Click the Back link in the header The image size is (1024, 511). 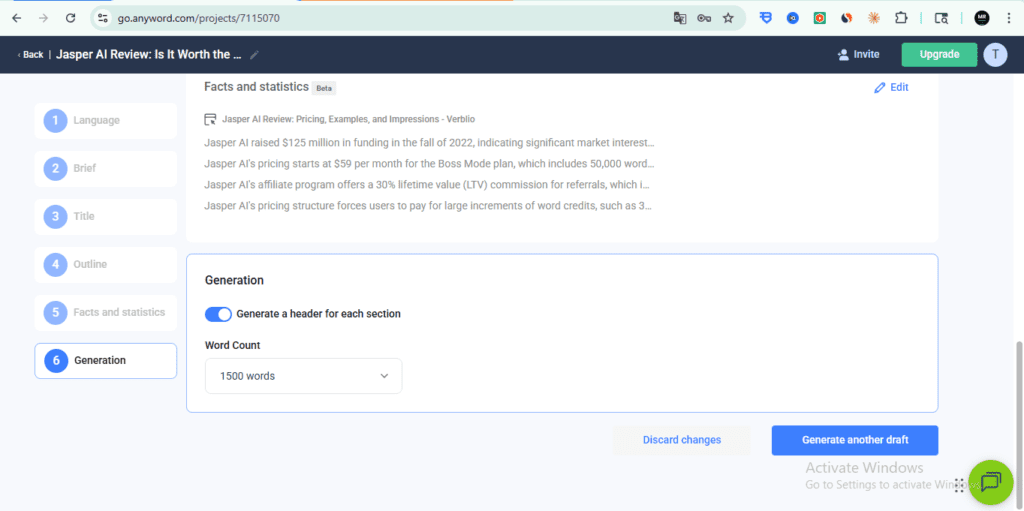30,55
